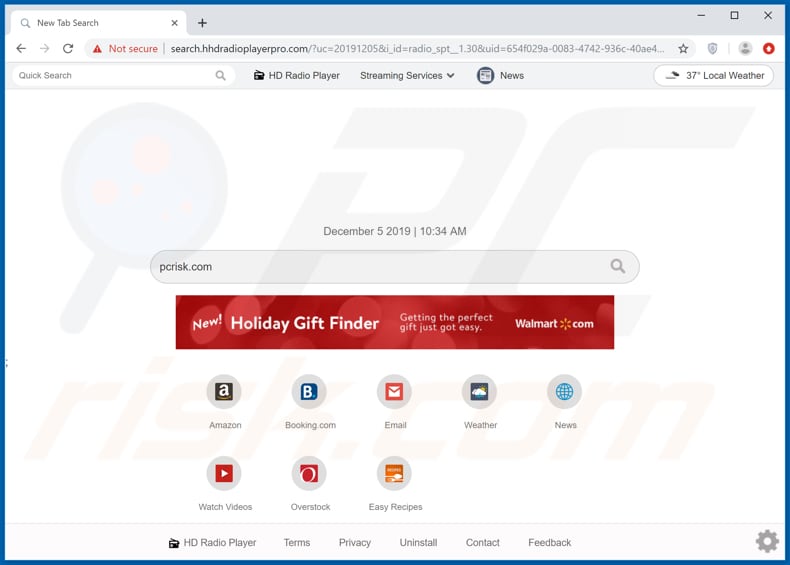Open the Email shortcut icon
This screenshot has width=790, height=565.
tap(394, 392)
